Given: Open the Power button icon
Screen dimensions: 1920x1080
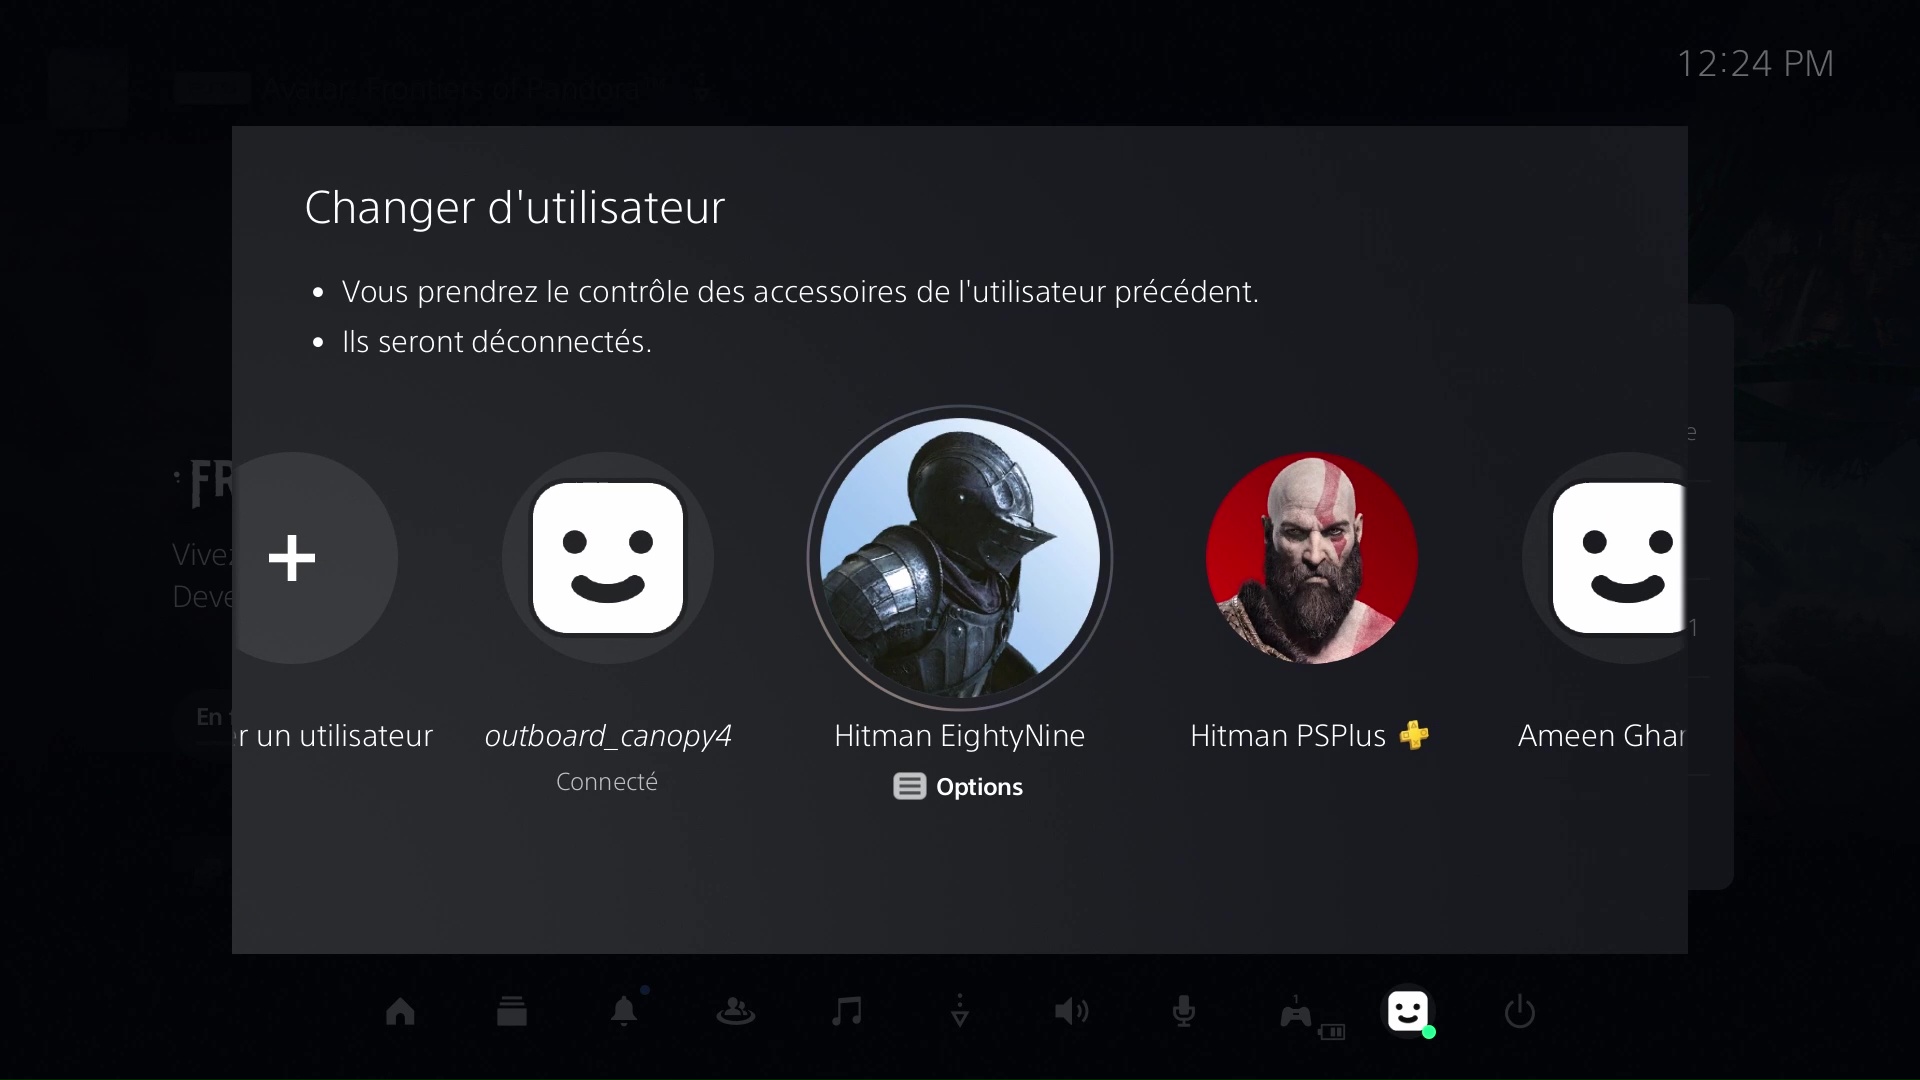Looking at the screenshot, I should tap(1520, 1012).
